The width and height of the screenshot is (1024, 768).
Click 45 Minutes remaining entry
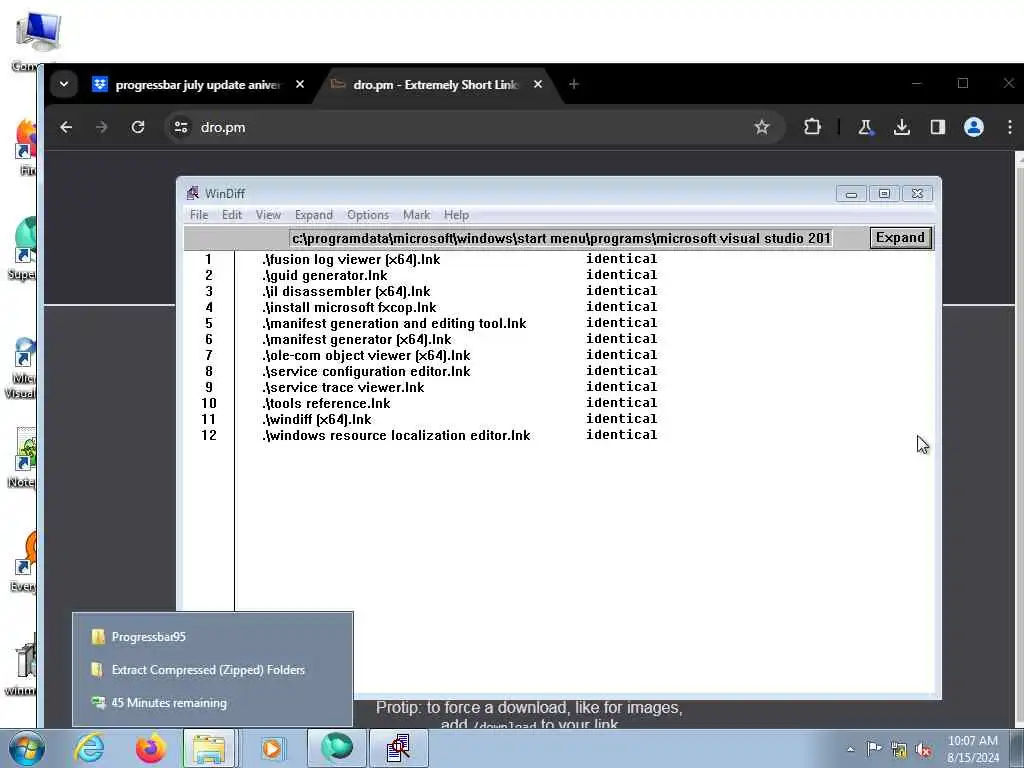(212, 703)
